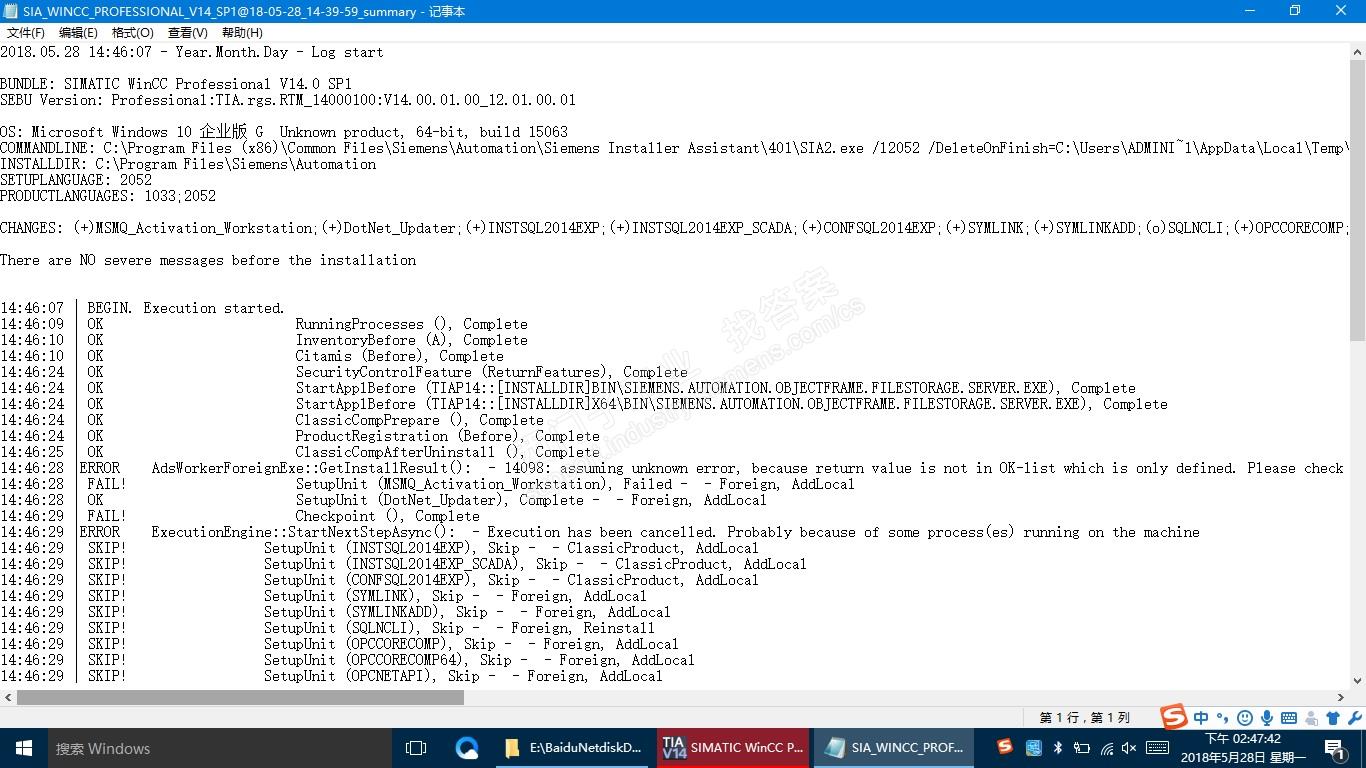The image size is (1366, 768).
Task: Switch to the E:\BaiduNetdiskD... File Explorer window
Action: click(574, 748)
